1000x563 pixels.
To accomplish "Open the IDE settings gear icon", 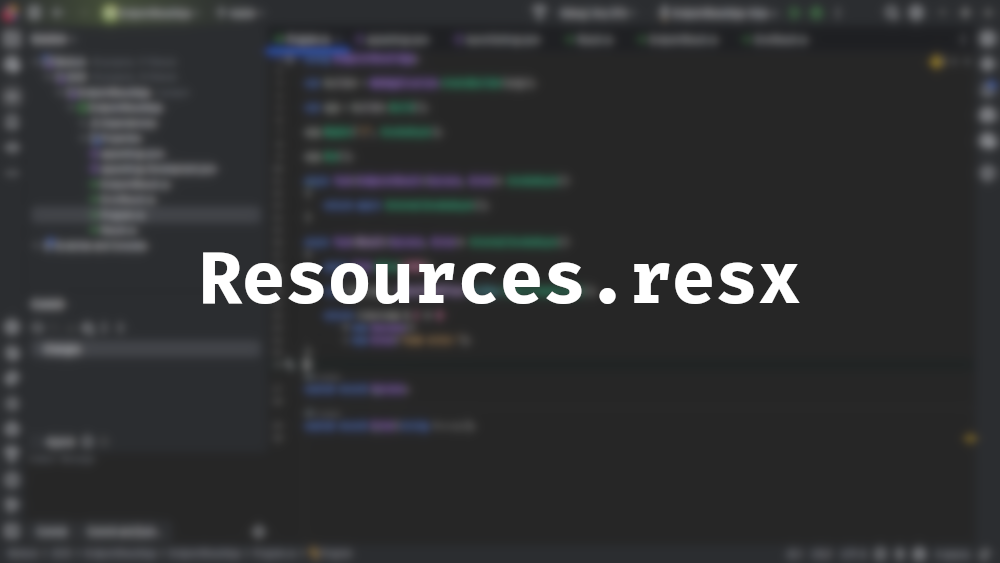I will coord(917,13).
